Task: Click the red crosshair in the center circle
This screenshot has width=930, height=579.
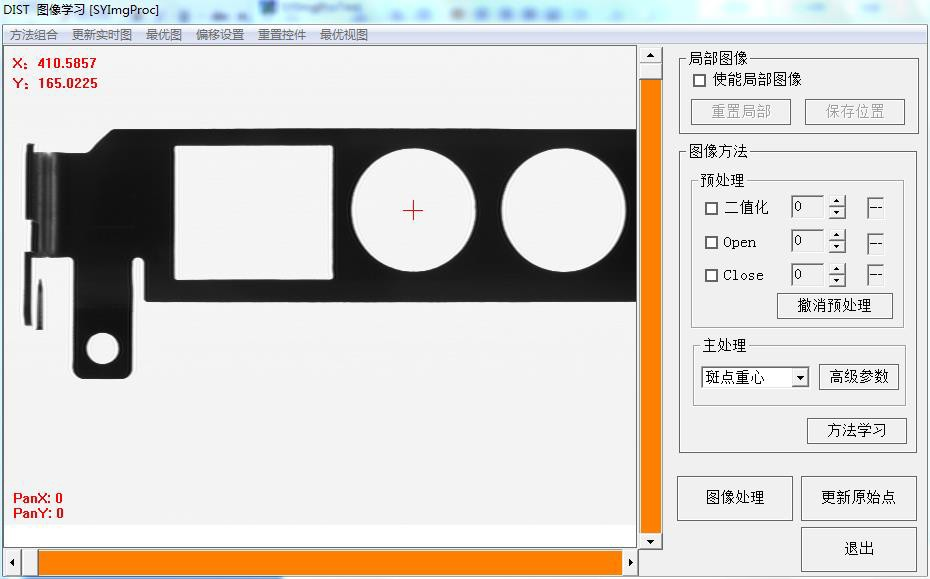Action: tap(413, 210)
